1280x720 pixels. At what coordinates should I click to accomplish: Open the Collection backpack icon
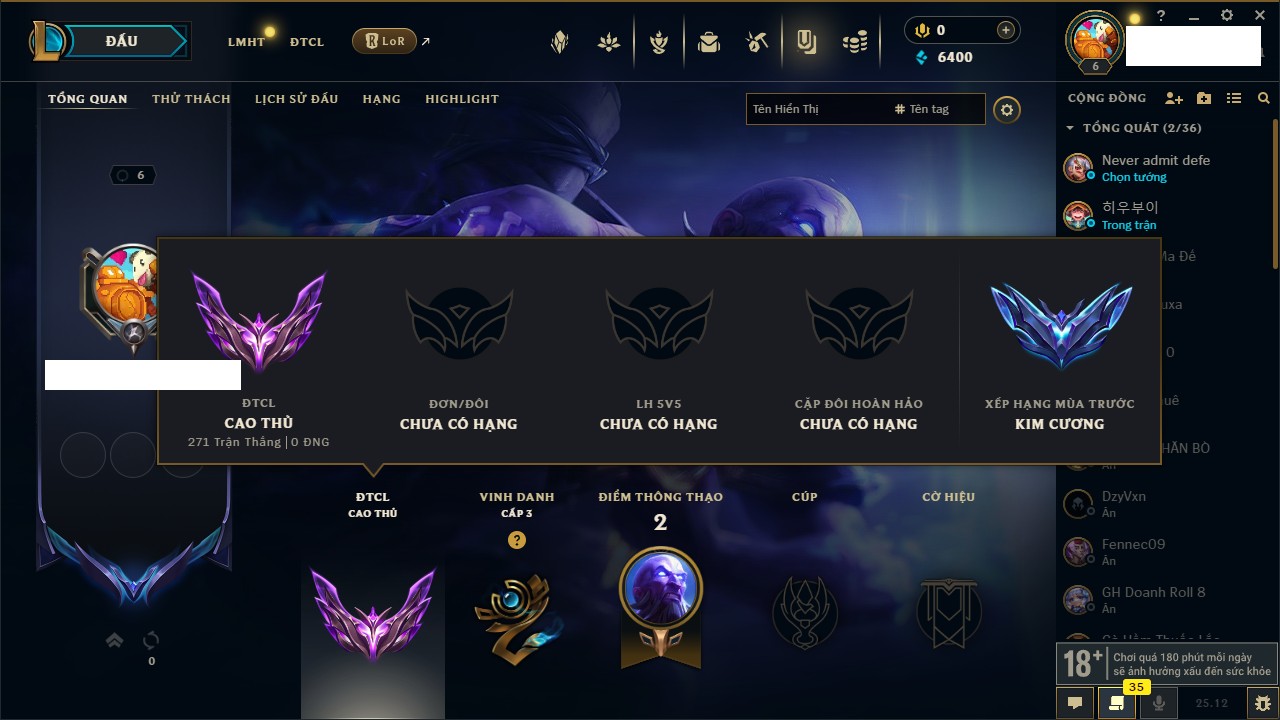pyautogui.click(x=709, y=42)
